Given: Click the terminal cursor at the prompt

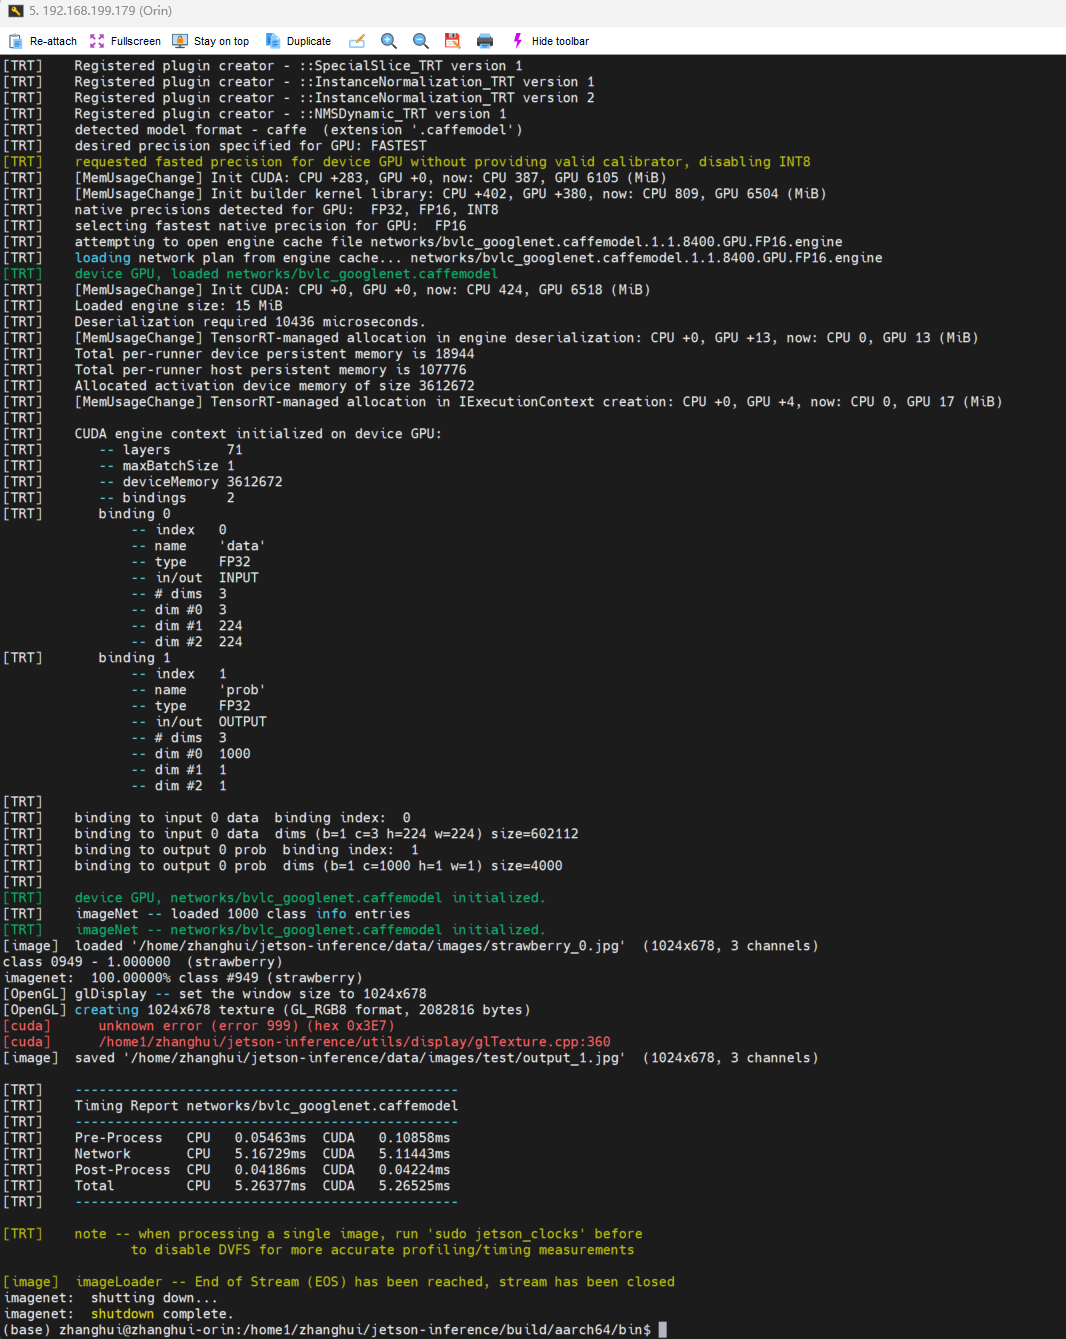Looking at the screenshot, I should click(x=662, y=1330).
